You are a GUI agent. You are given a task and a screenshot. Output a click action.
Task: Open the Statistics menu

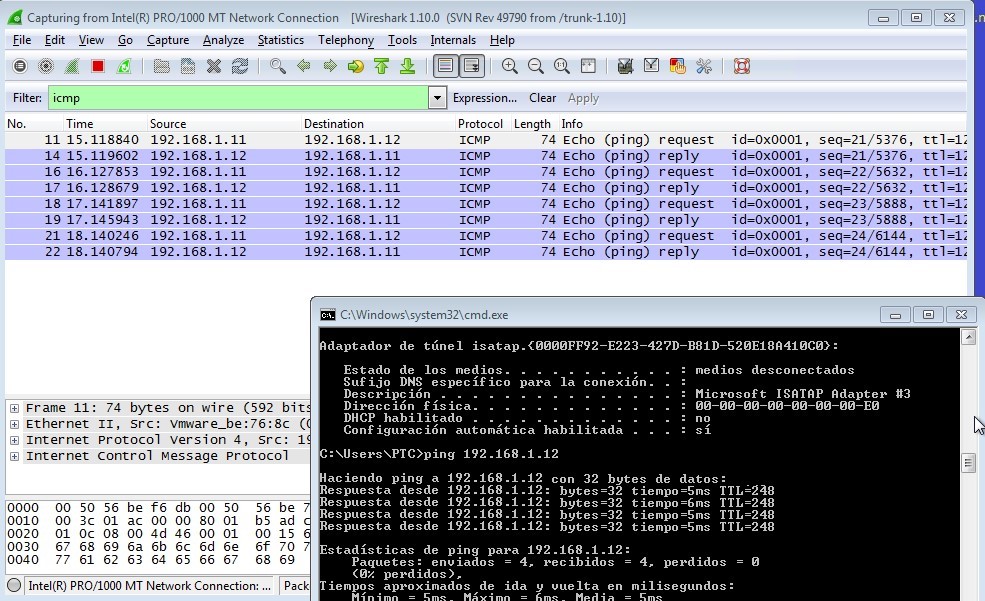(x=280, y=40)
